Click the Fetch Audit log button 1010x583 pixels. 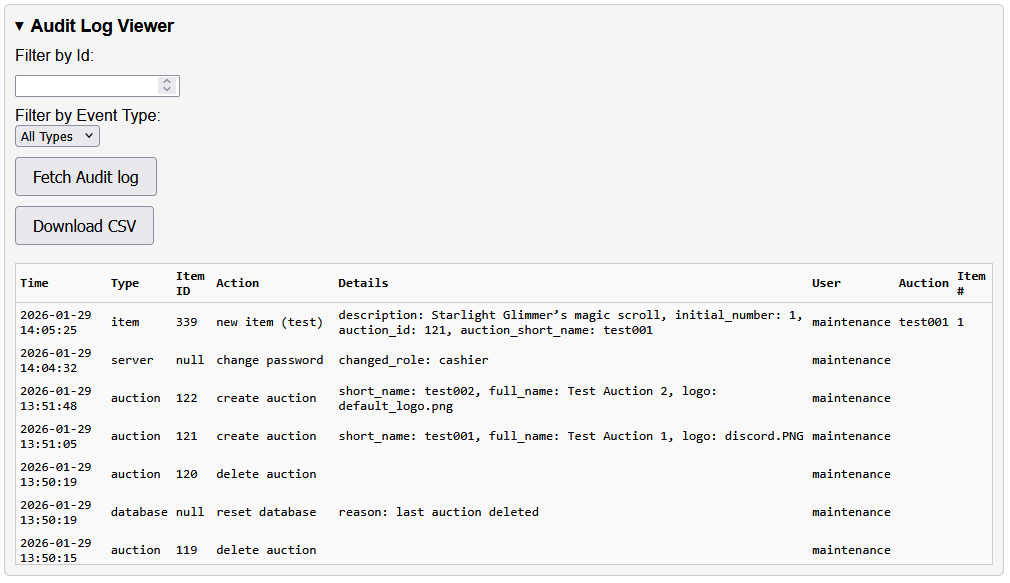(x=85, y=176)
